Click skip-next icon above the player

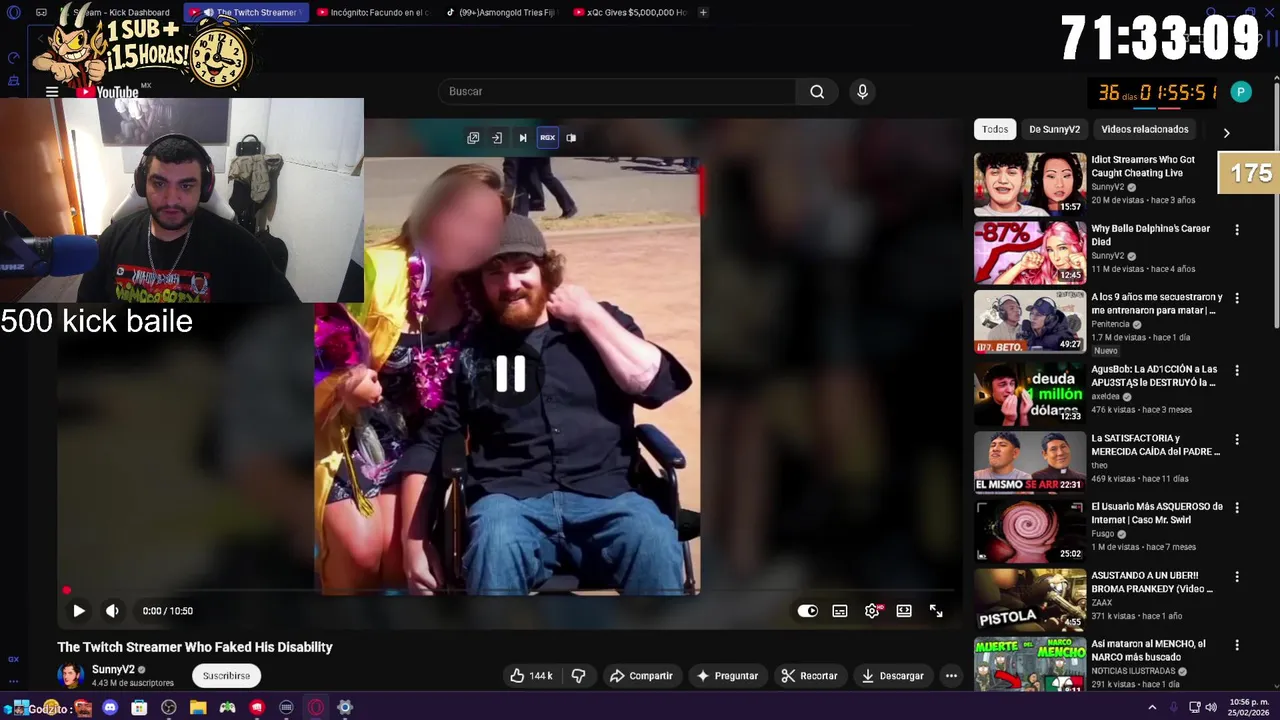[522, 138]
